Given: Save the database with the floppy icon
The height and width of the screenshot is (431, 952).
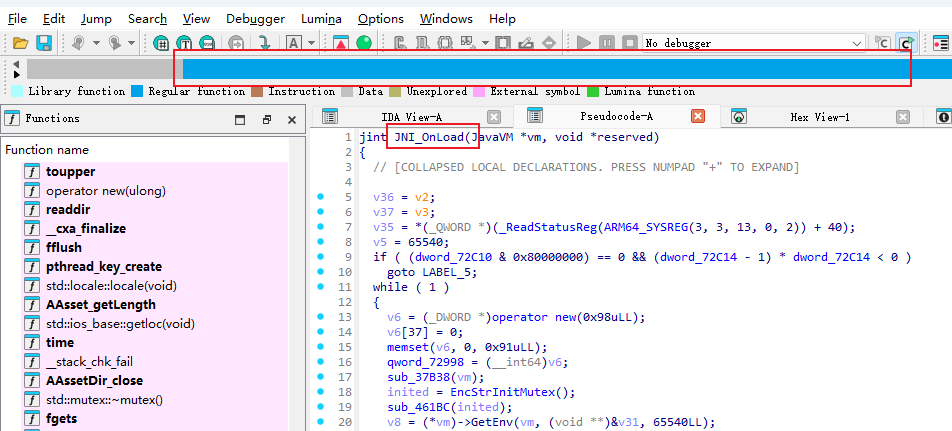Looking at the screenshot, I should 44,43.
